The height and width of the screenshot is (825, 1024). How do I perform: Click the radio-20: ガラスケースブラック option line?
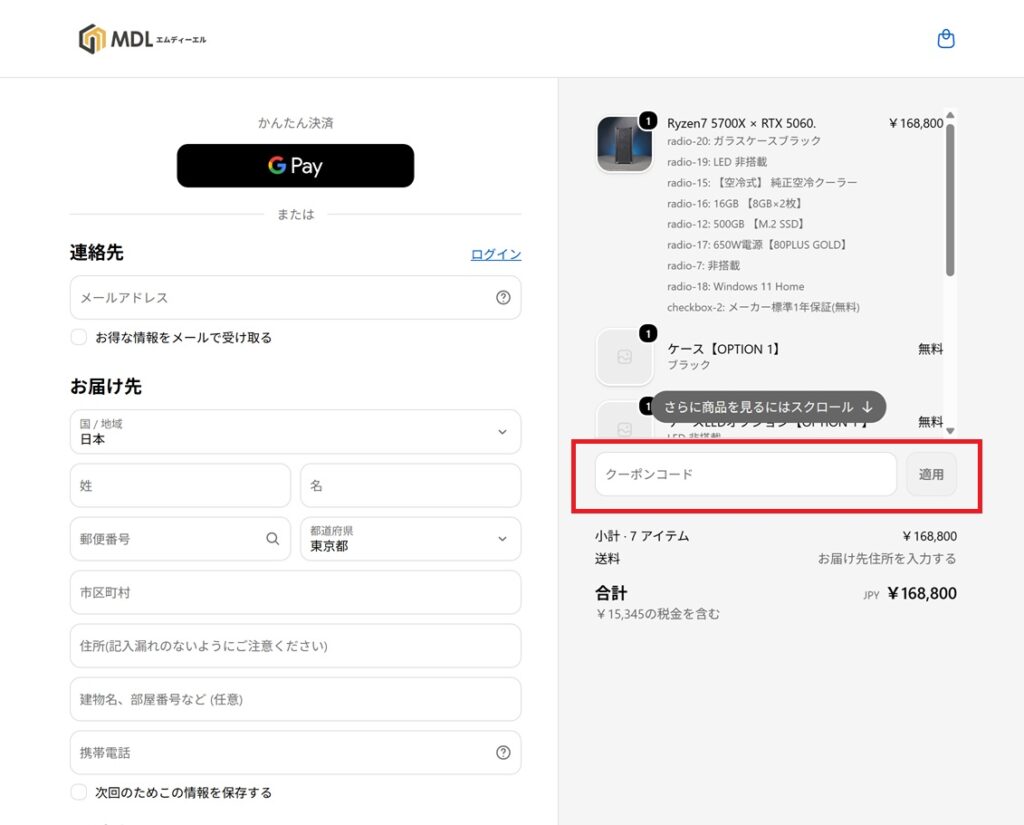744,141
